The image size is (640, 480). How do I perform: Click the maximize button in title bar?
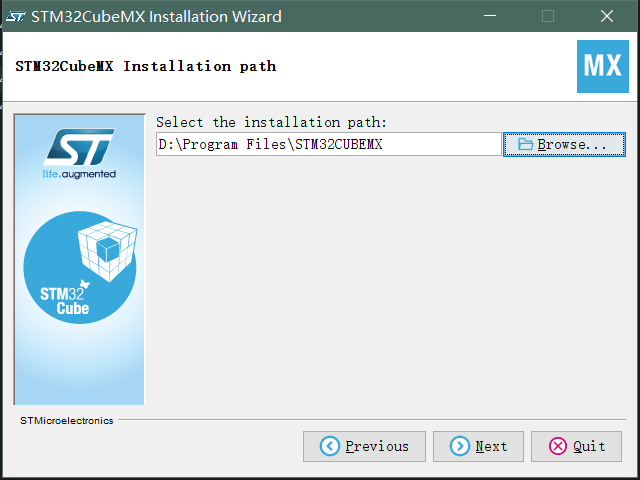548,16
